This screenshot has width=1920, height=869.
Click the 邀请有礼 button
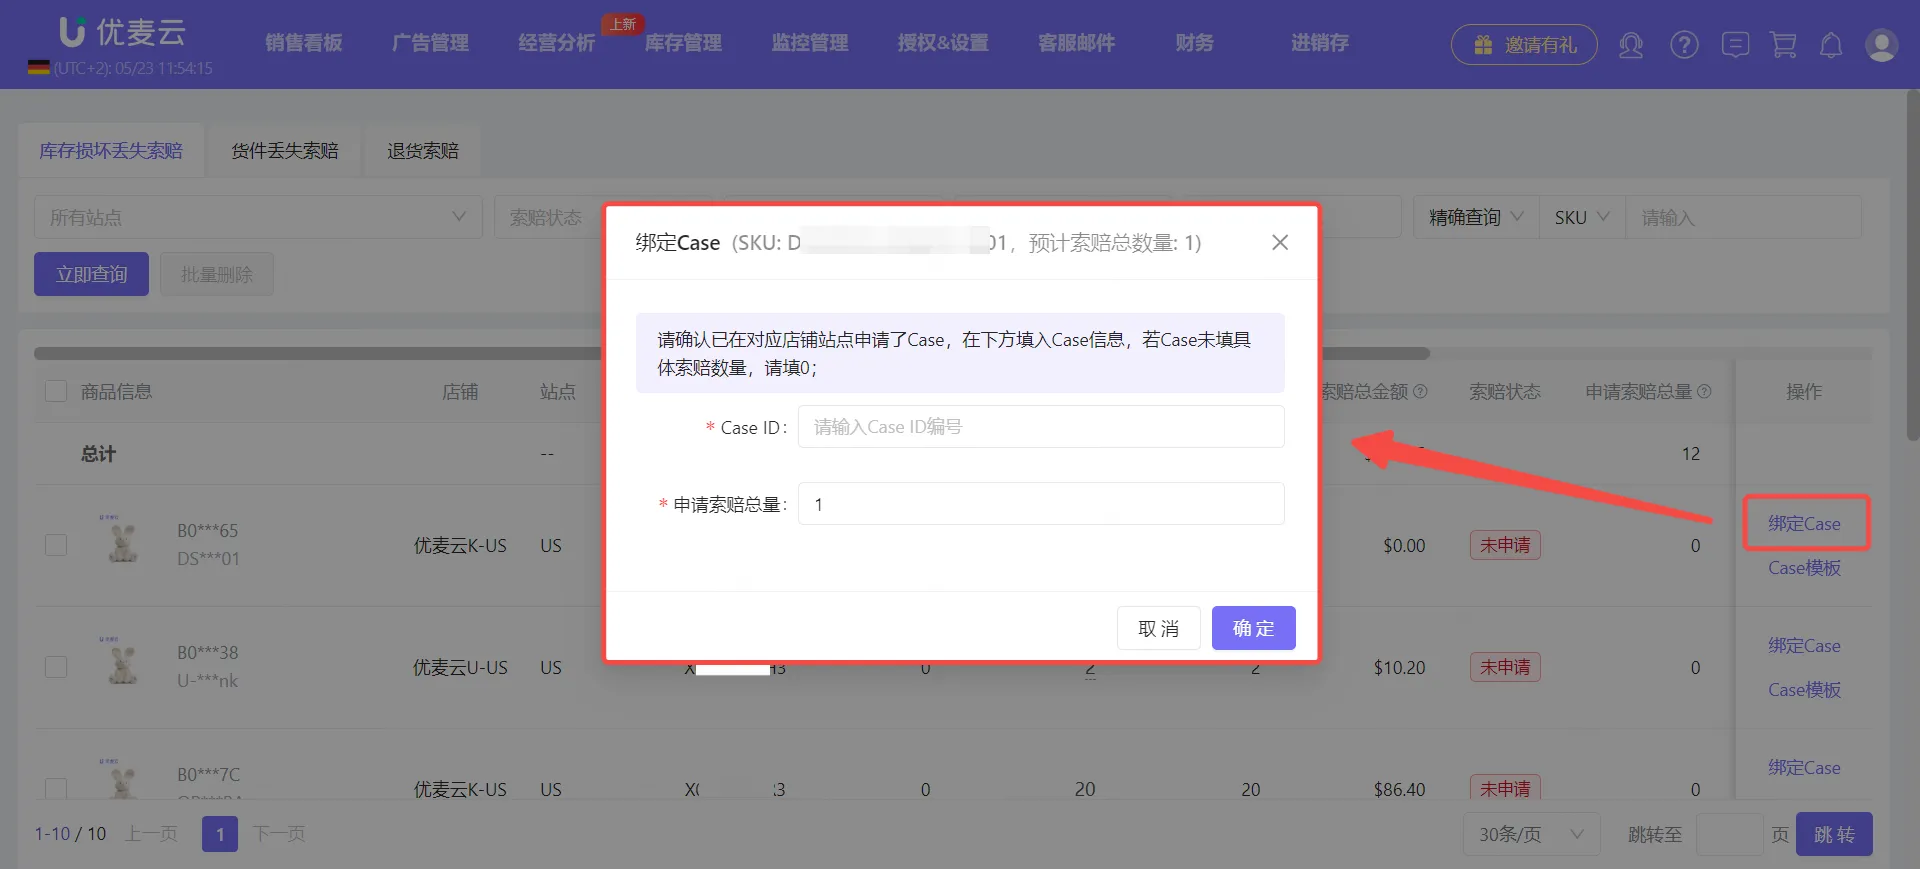[1524, 45]
